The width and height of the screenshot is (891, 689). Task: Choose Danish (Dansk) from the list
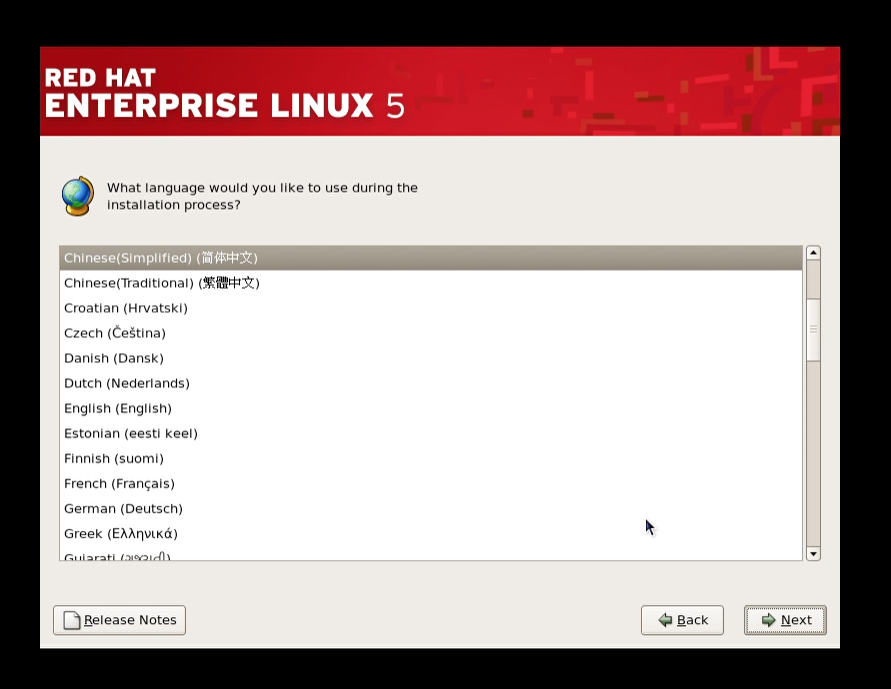[431, 358]
